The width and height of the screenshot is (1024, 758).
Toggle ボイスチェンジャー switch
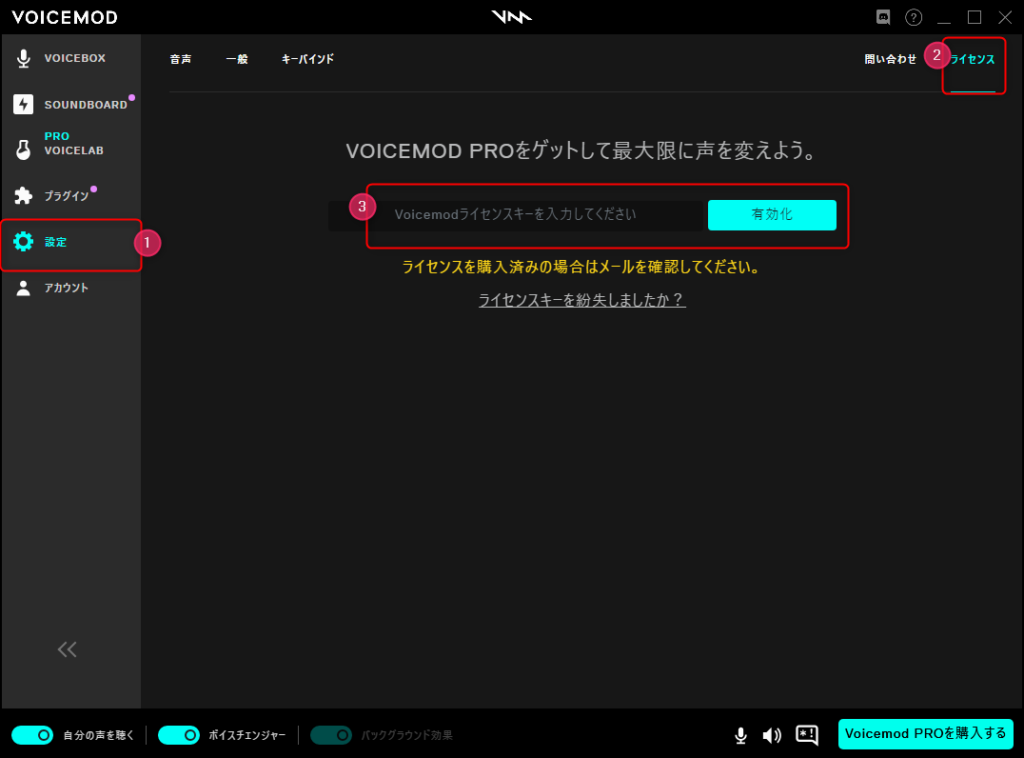pos(178,735)
